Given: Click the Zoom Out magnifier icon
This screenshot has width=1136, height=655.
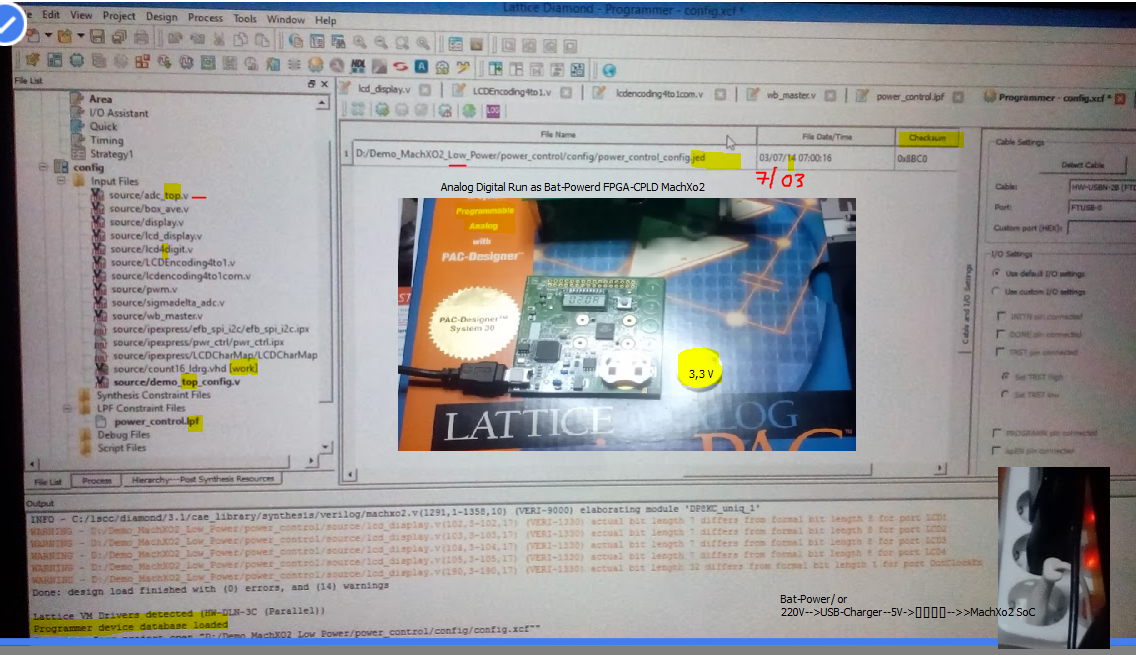Looking at the screenshot, I should [x=380, y=43].
